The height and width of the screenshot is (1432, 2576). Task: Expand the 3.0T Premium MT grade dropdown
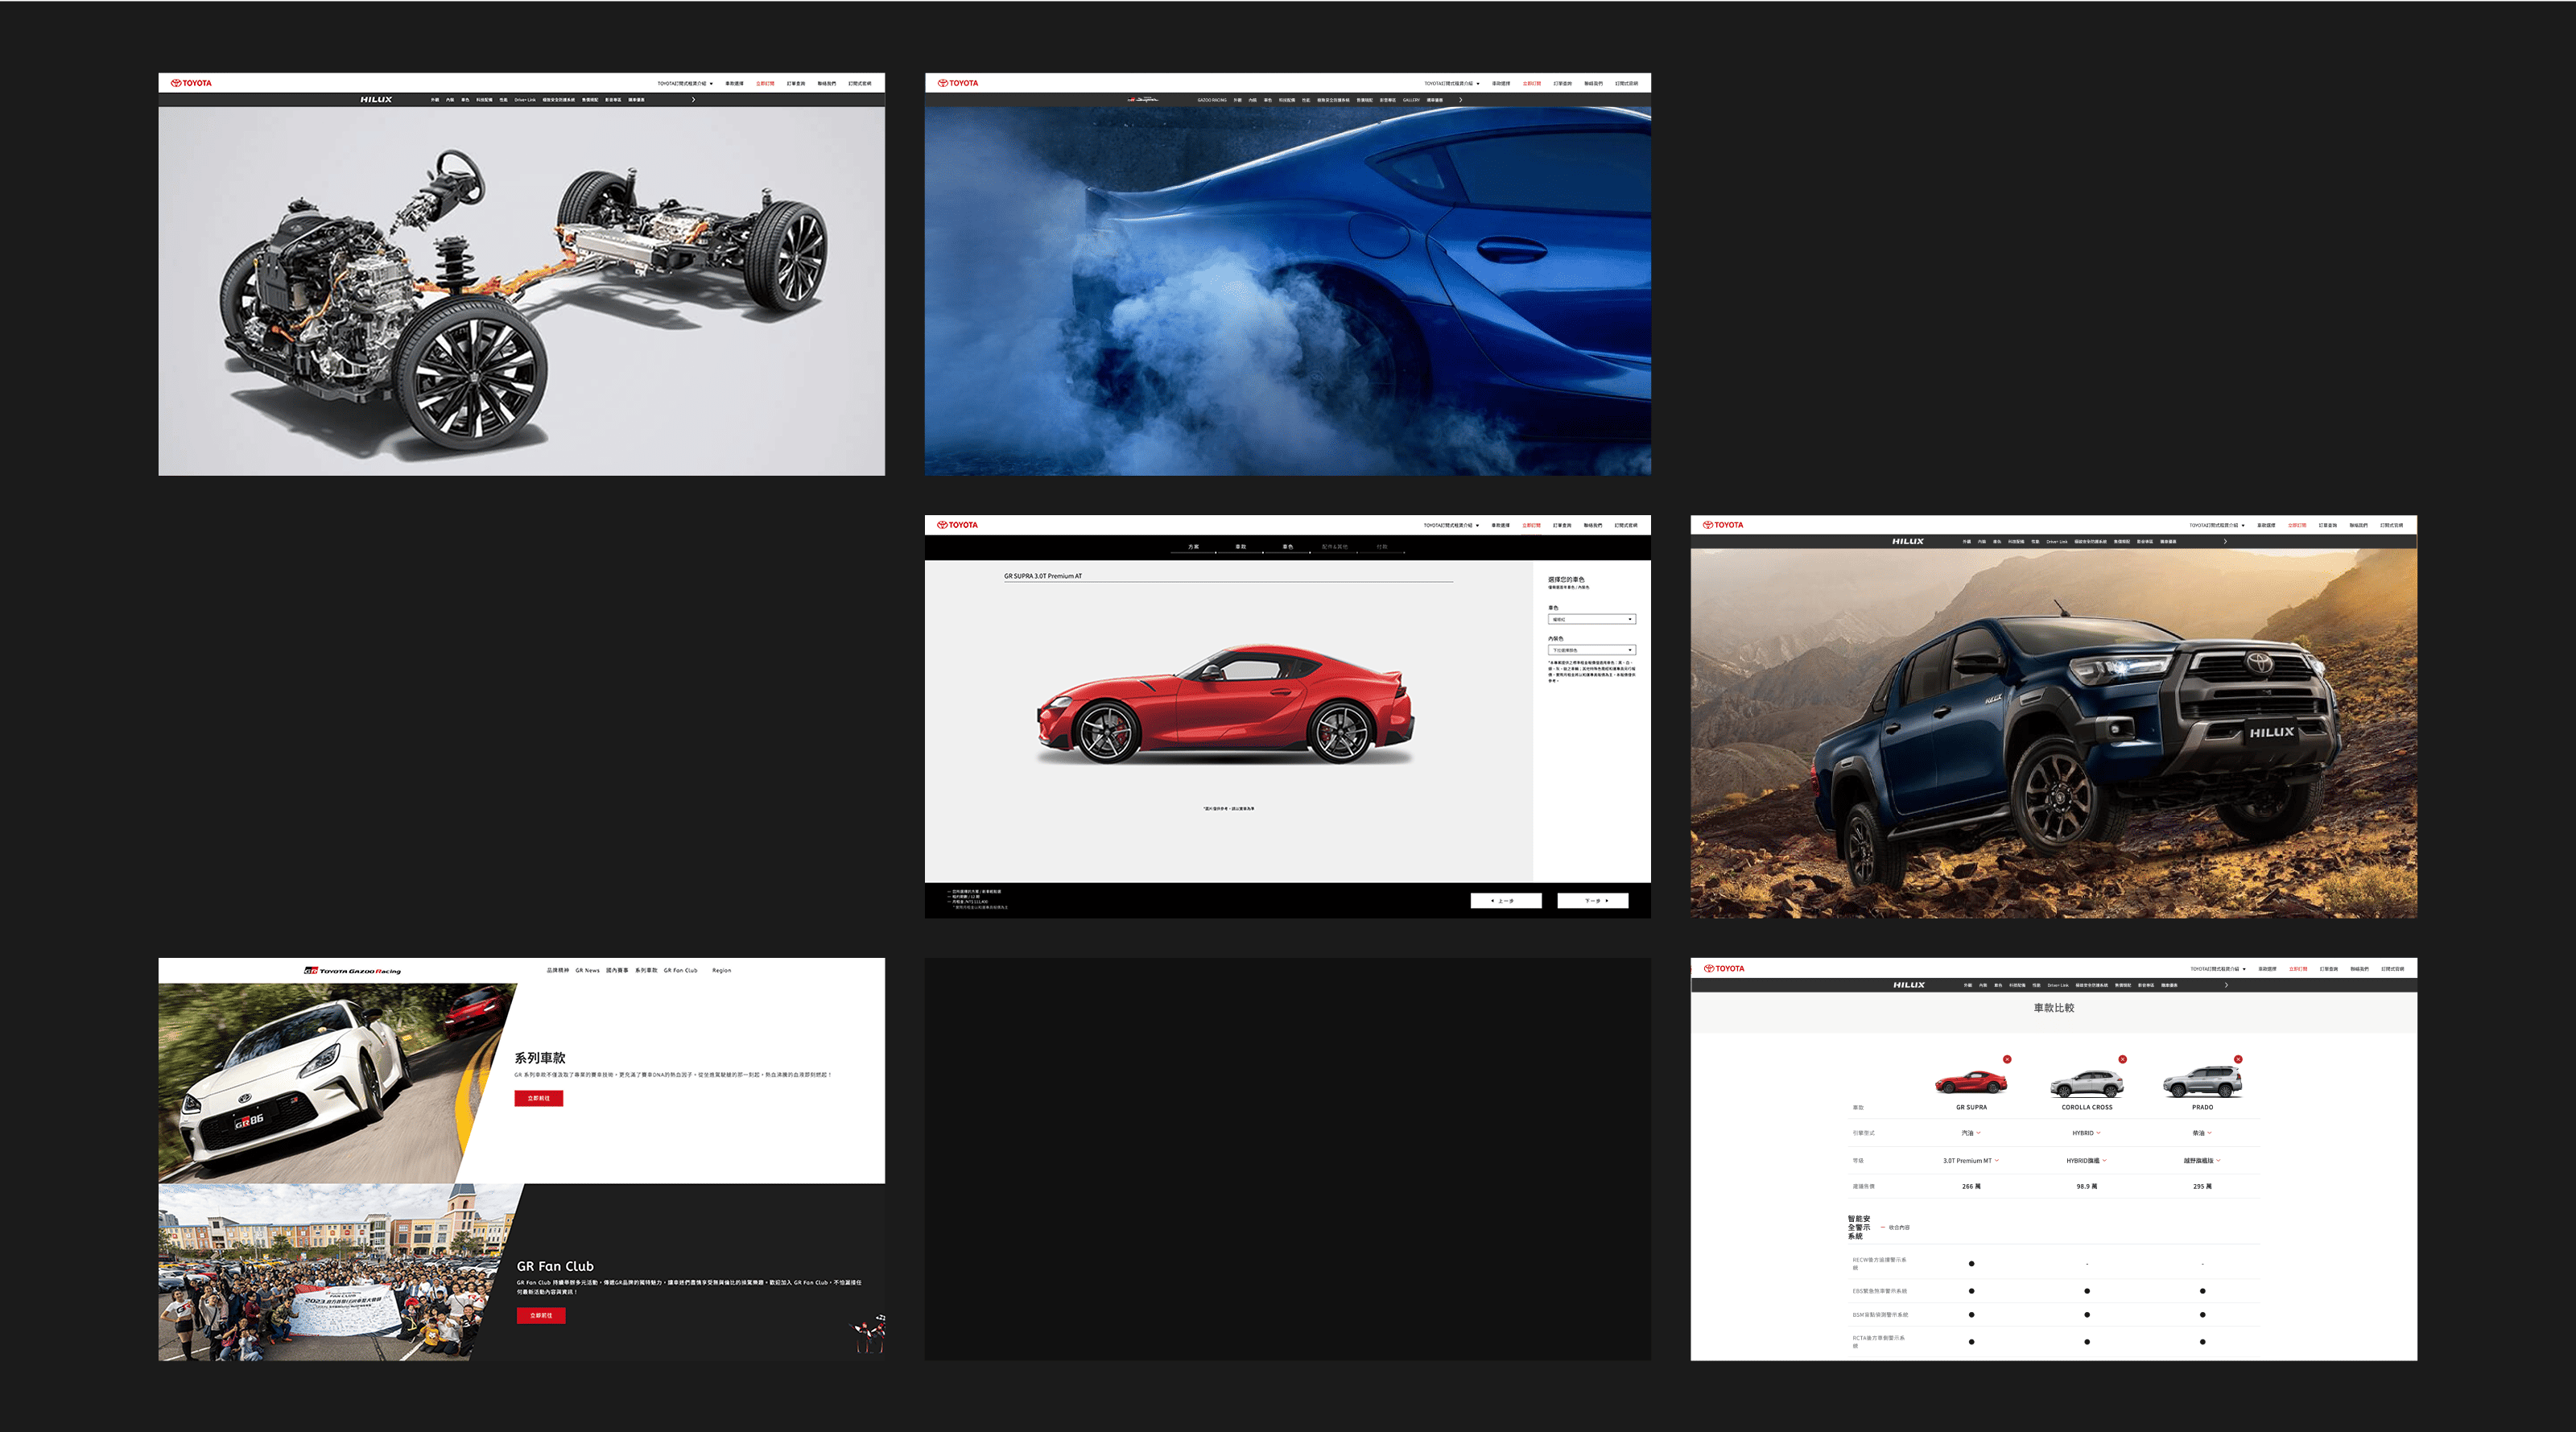[x=1970, y=1161]
